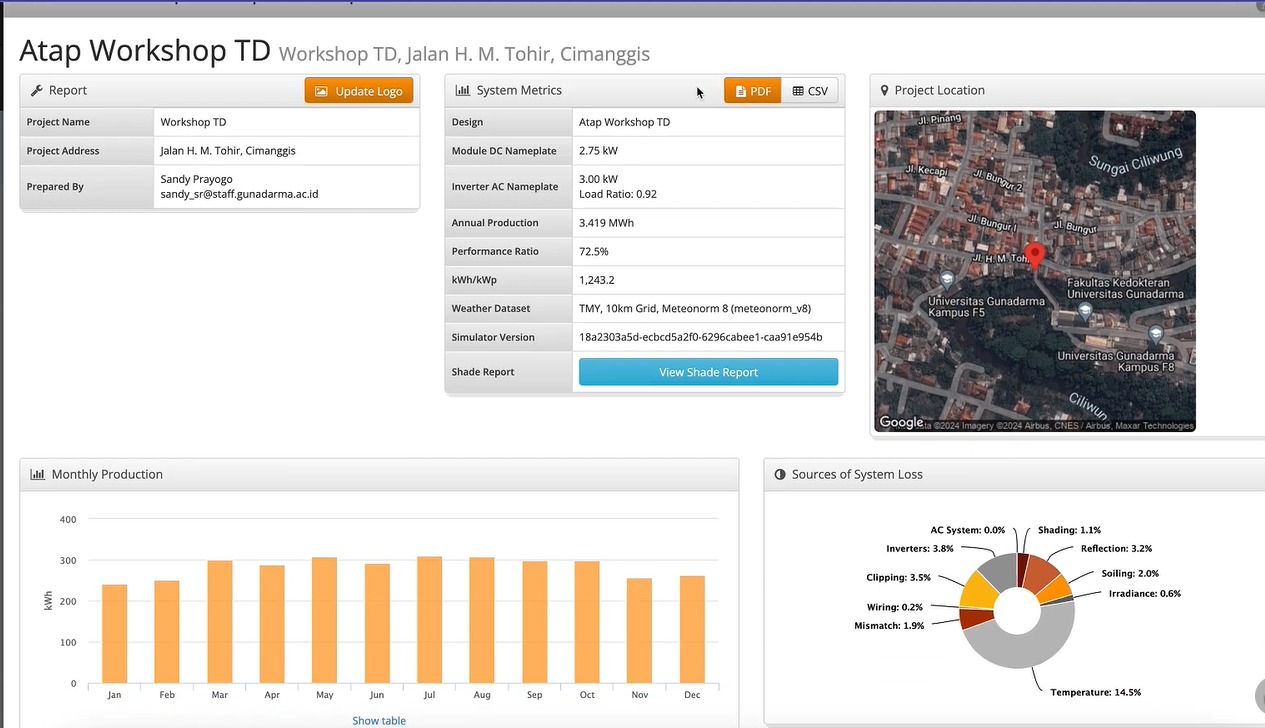Click the Dec bar in Monthly Production
Image resolution: width=1265 pixels, height=728 pixels.
click(x=692, y=630)
